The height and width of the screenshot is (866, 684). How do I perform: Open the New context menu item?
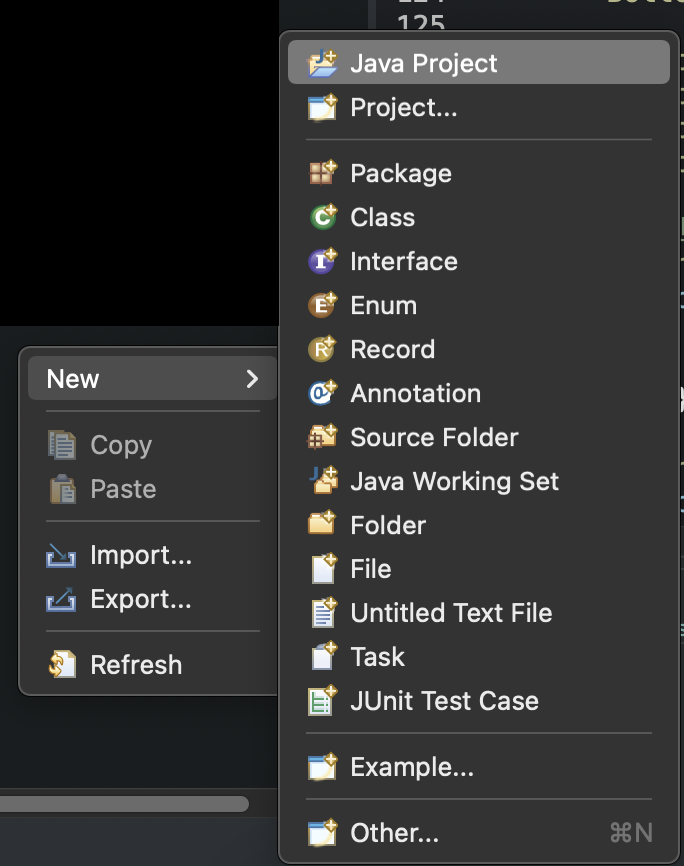pyautogui.click(x=152, y=378)
